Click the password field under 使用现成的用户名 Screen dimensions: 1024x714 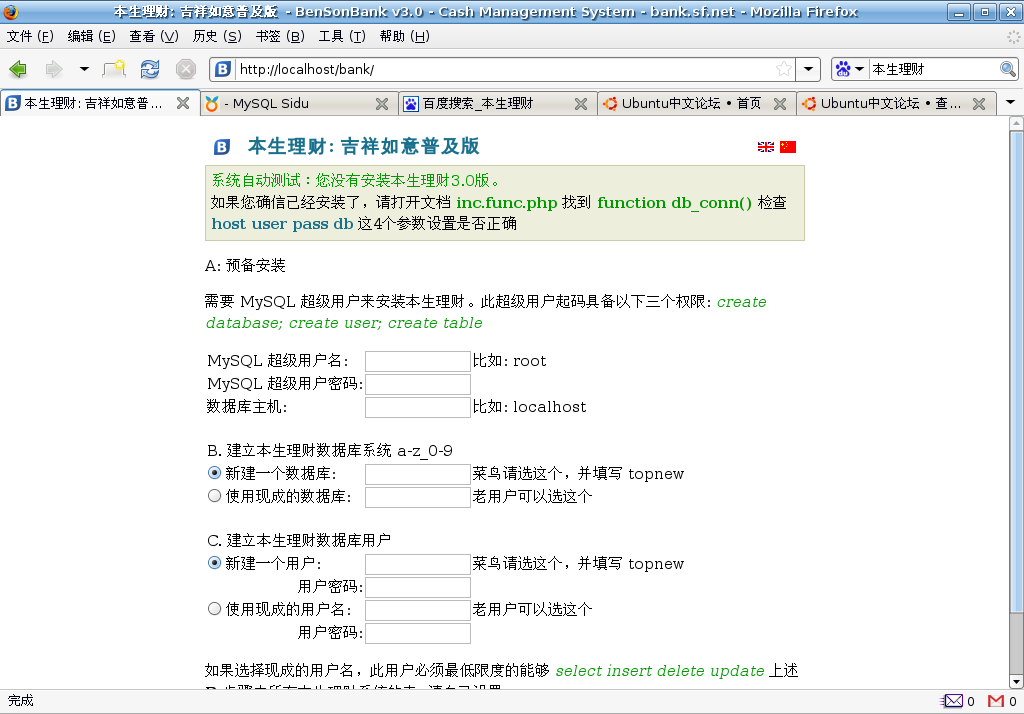[418, 633]
